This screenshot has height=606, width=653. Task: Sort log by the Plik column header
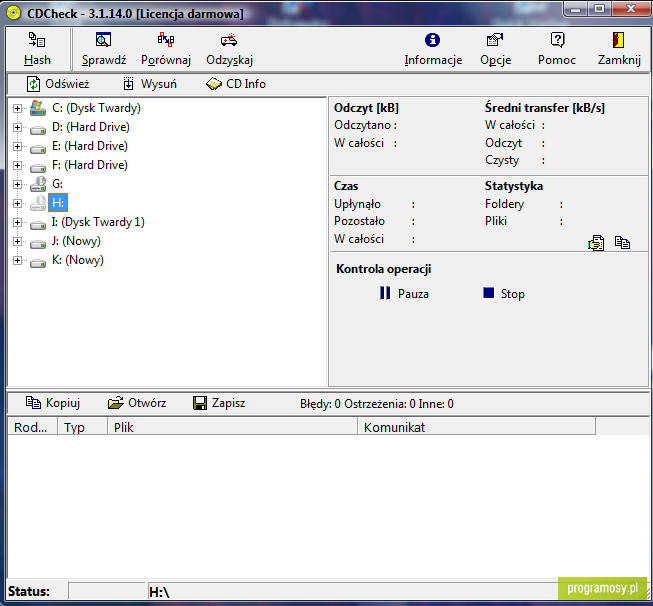pos(232,427)
